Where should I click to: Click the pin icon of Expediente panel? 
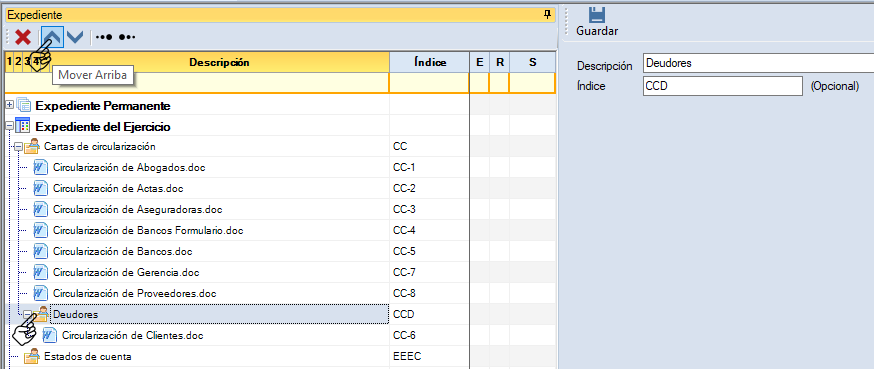[x=547, y=15]
